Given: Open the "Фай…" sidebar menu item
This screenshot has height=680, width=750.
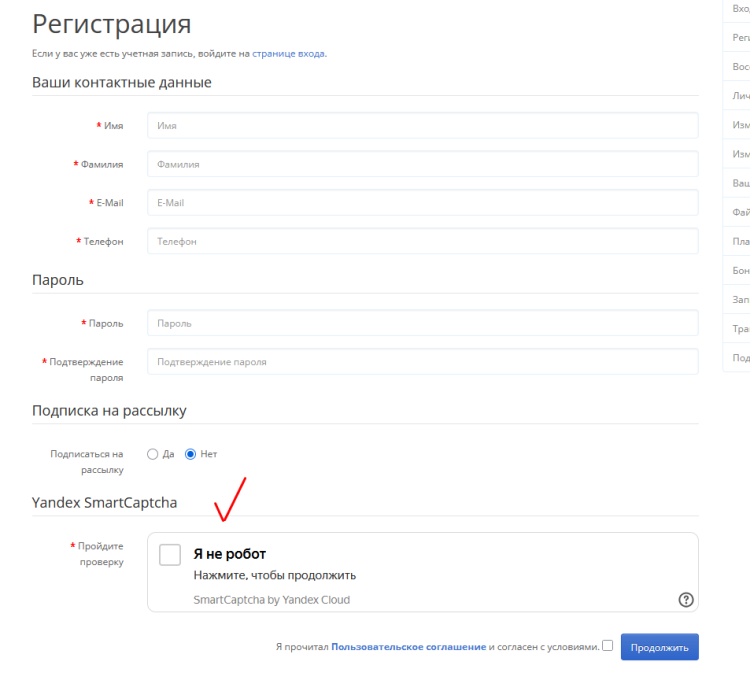Looking at the screenshot, I should 740,212.
